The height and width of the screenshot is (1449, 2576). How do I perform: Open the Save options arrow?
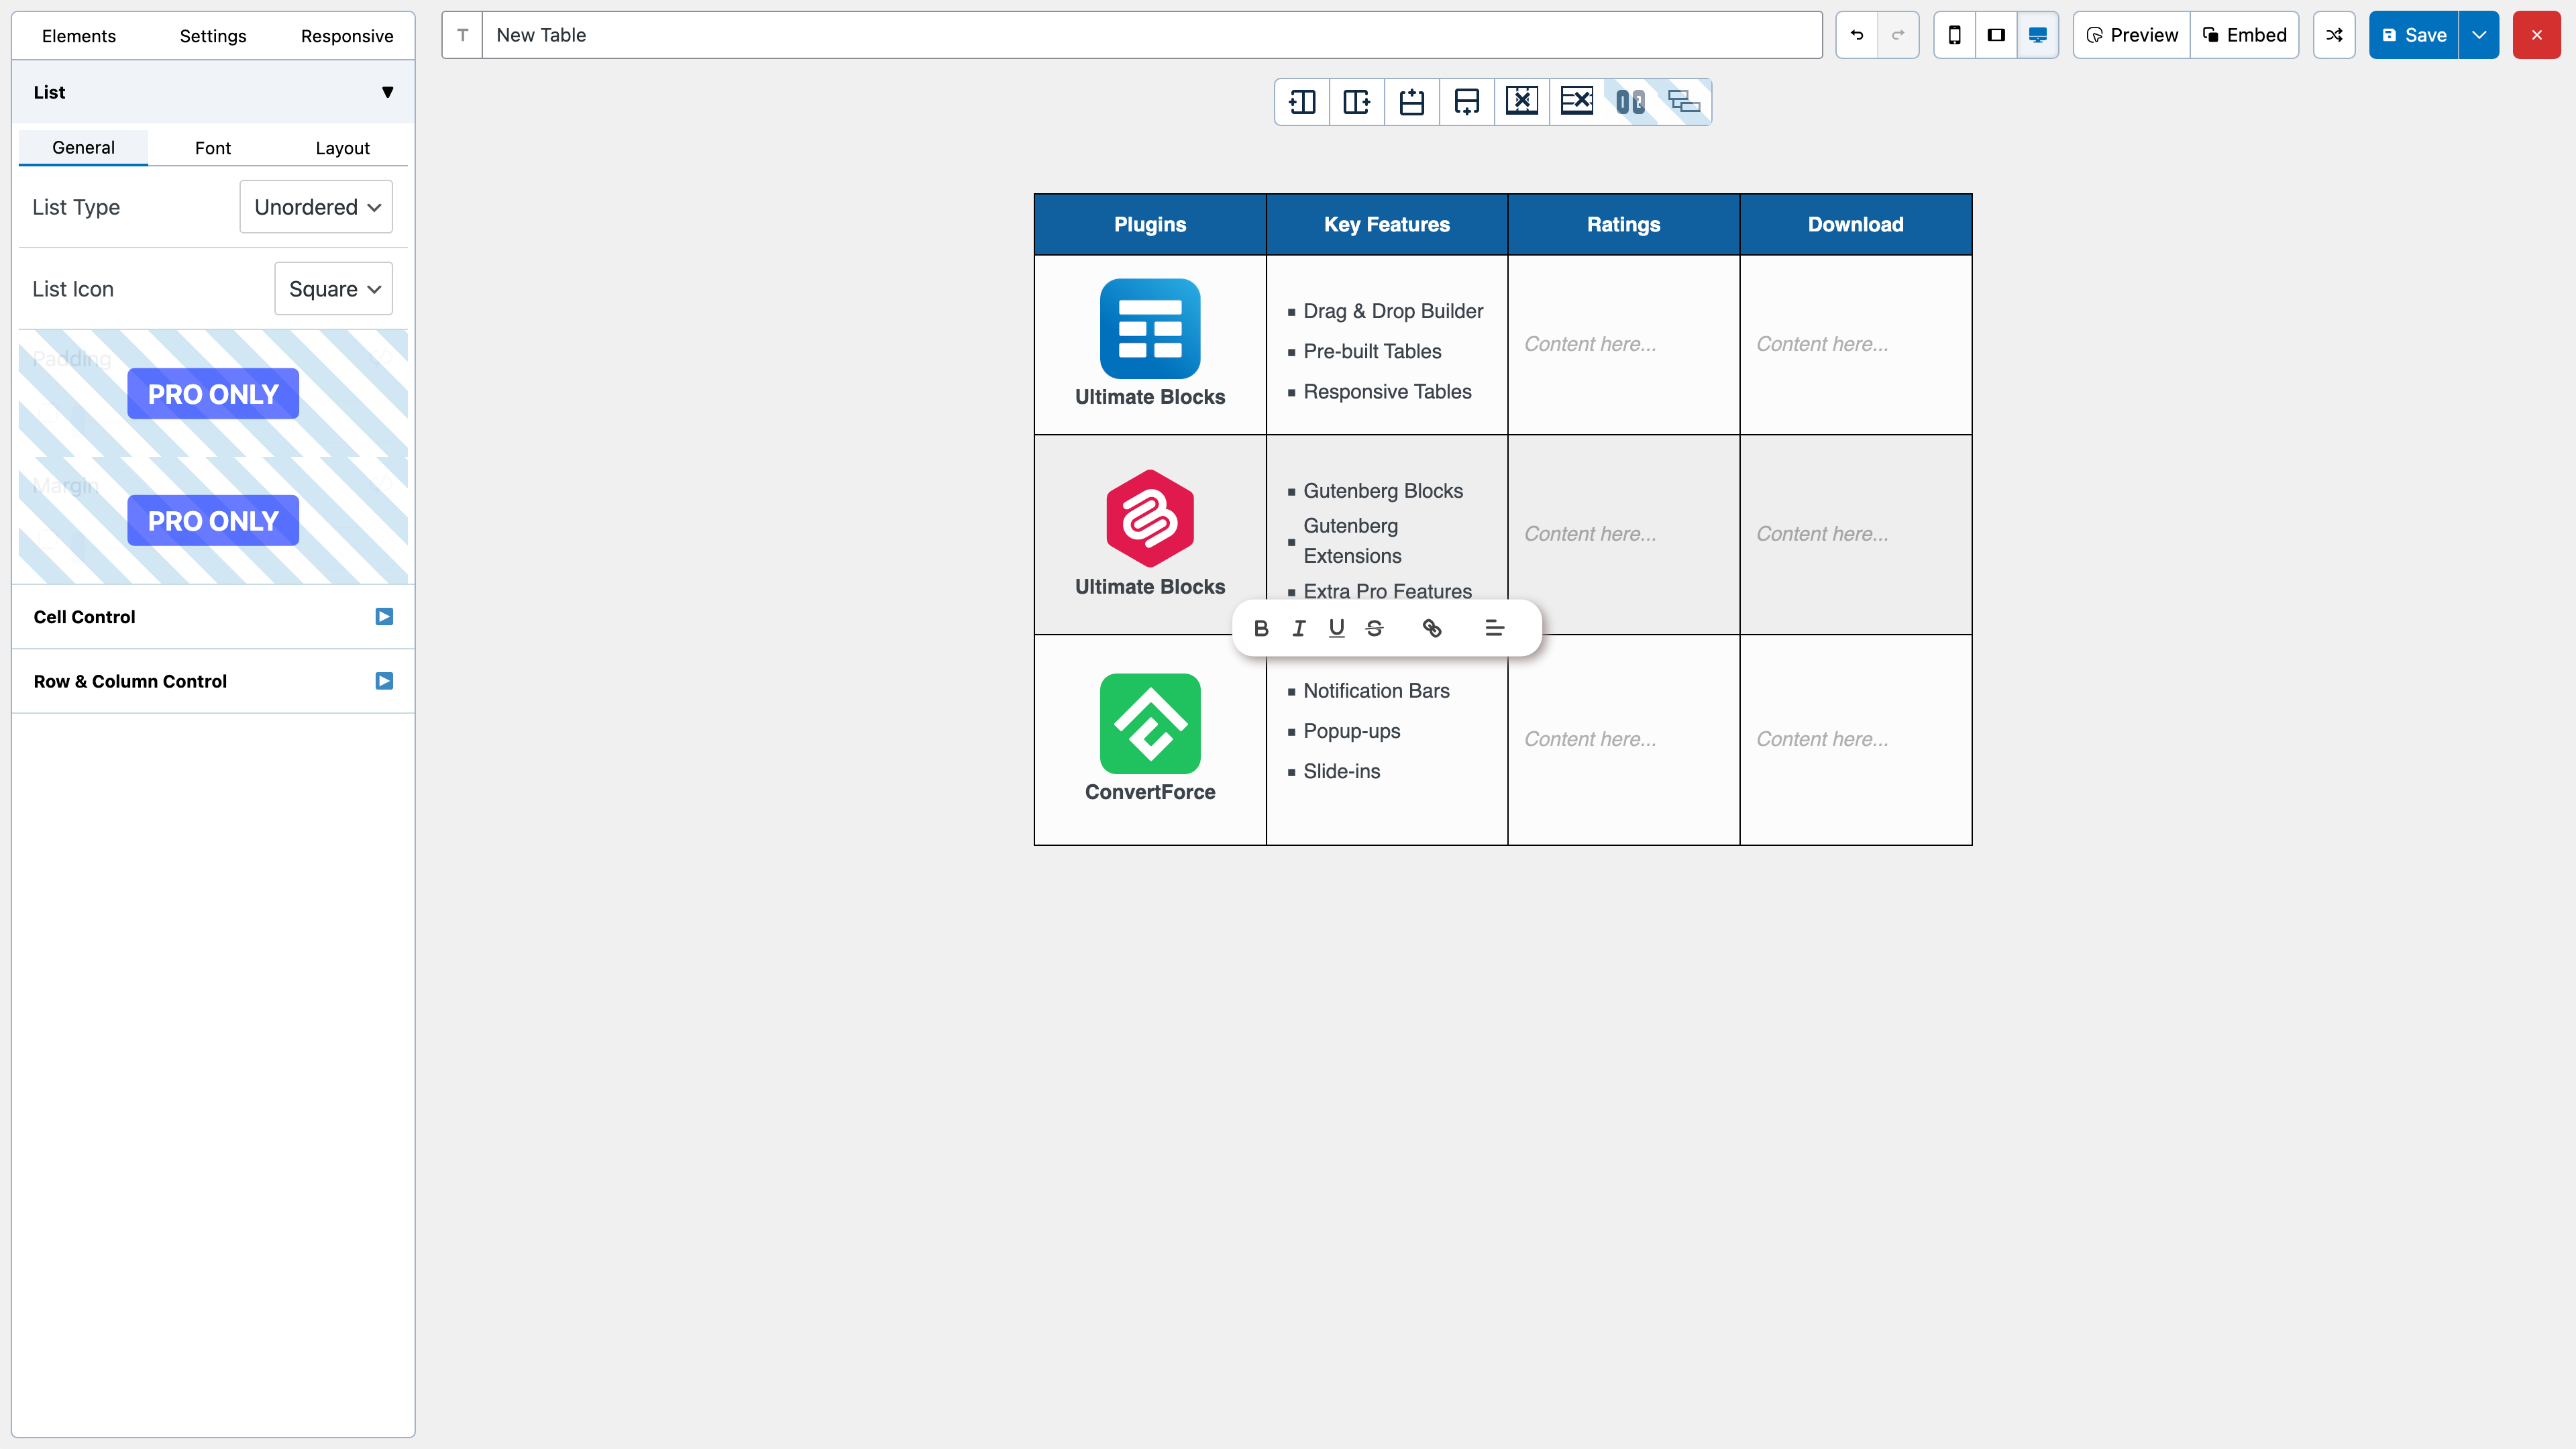tap(2478, 35)
